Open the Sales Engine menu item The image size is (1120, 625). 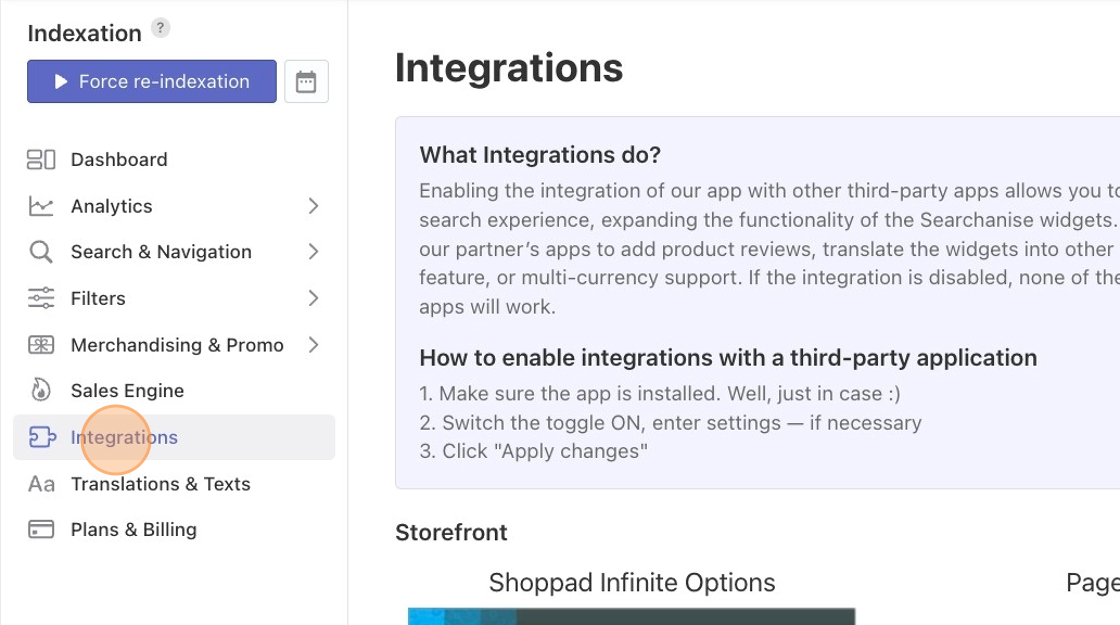[x=127, y=391]
